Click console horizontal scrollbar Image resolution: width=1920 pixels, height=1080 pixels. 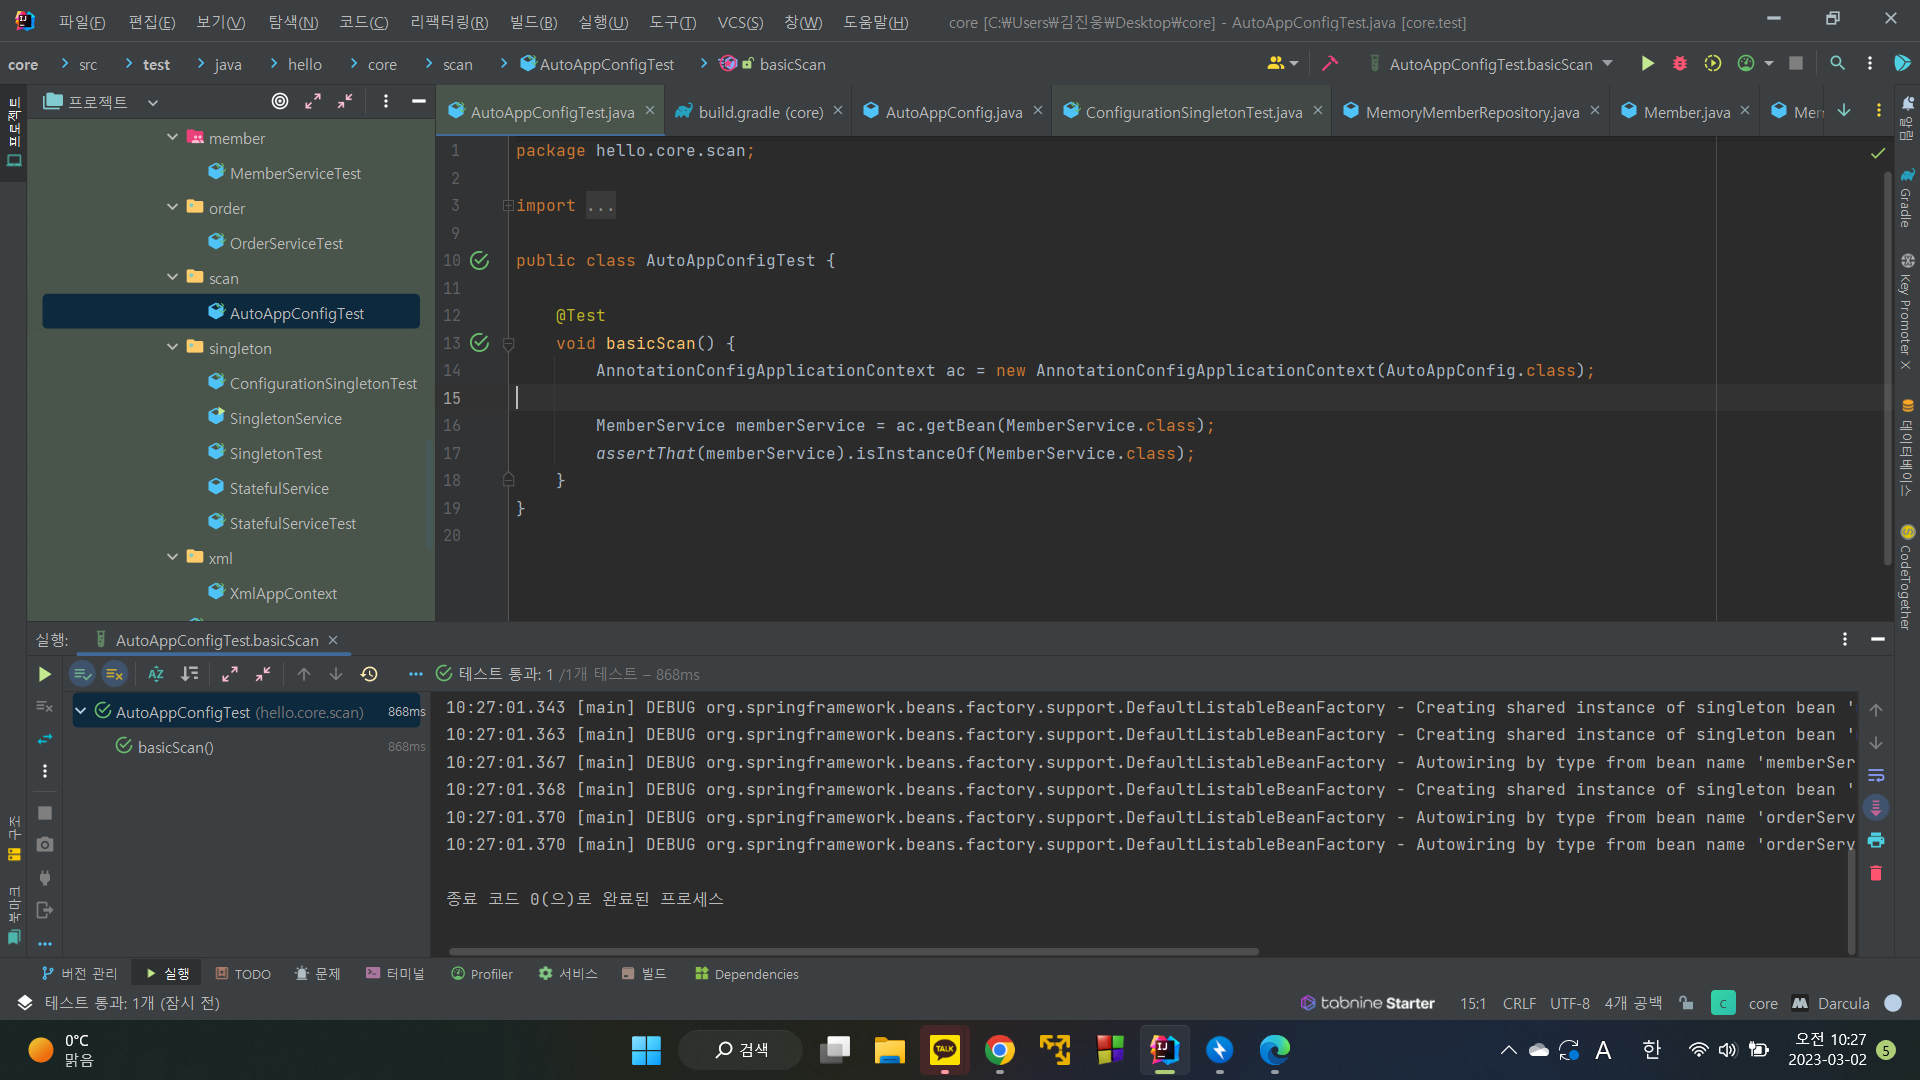[x=854, y=951]
